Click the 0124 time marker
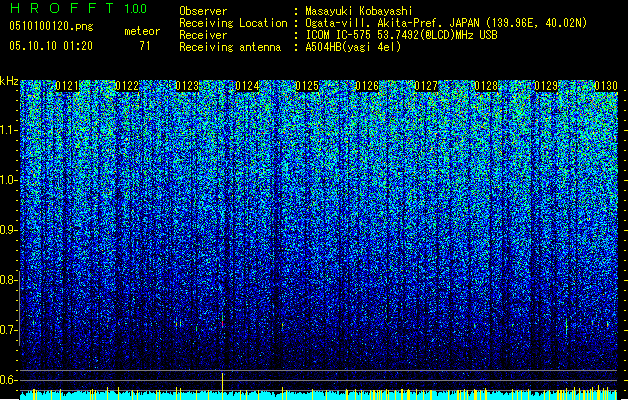 [x=247, y=86]
